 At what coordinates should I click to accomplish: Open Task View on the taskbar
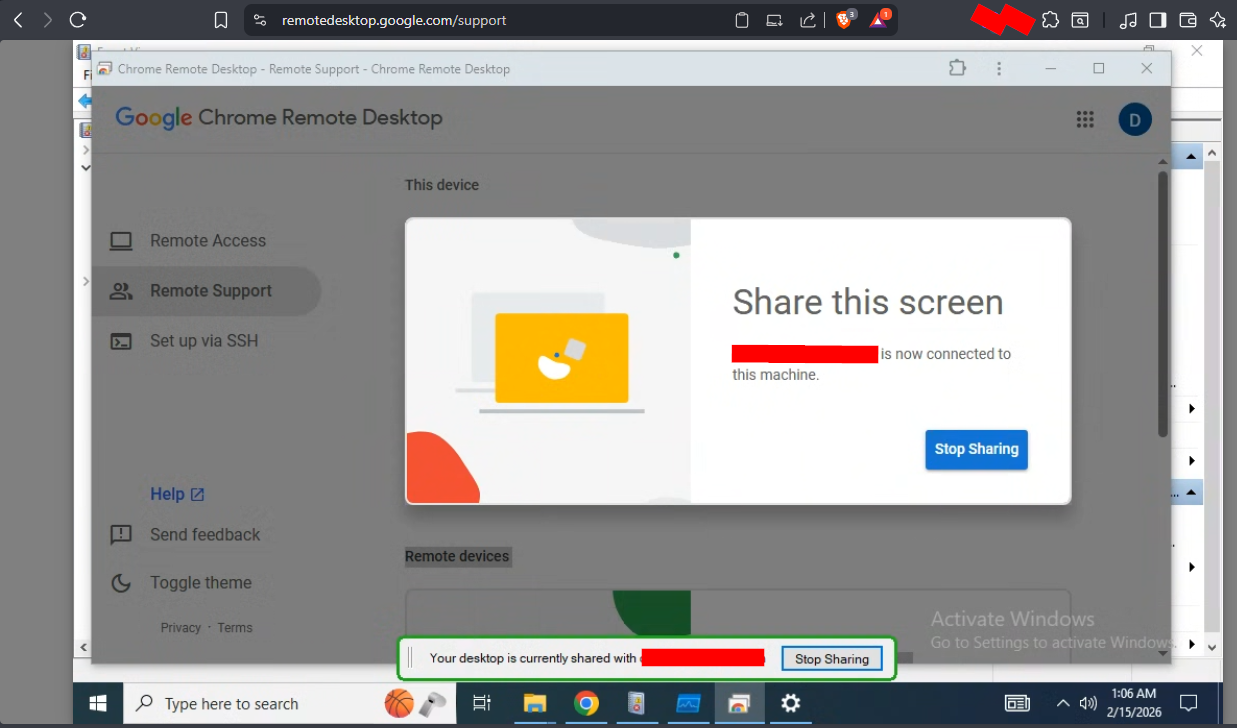point(482,704)
